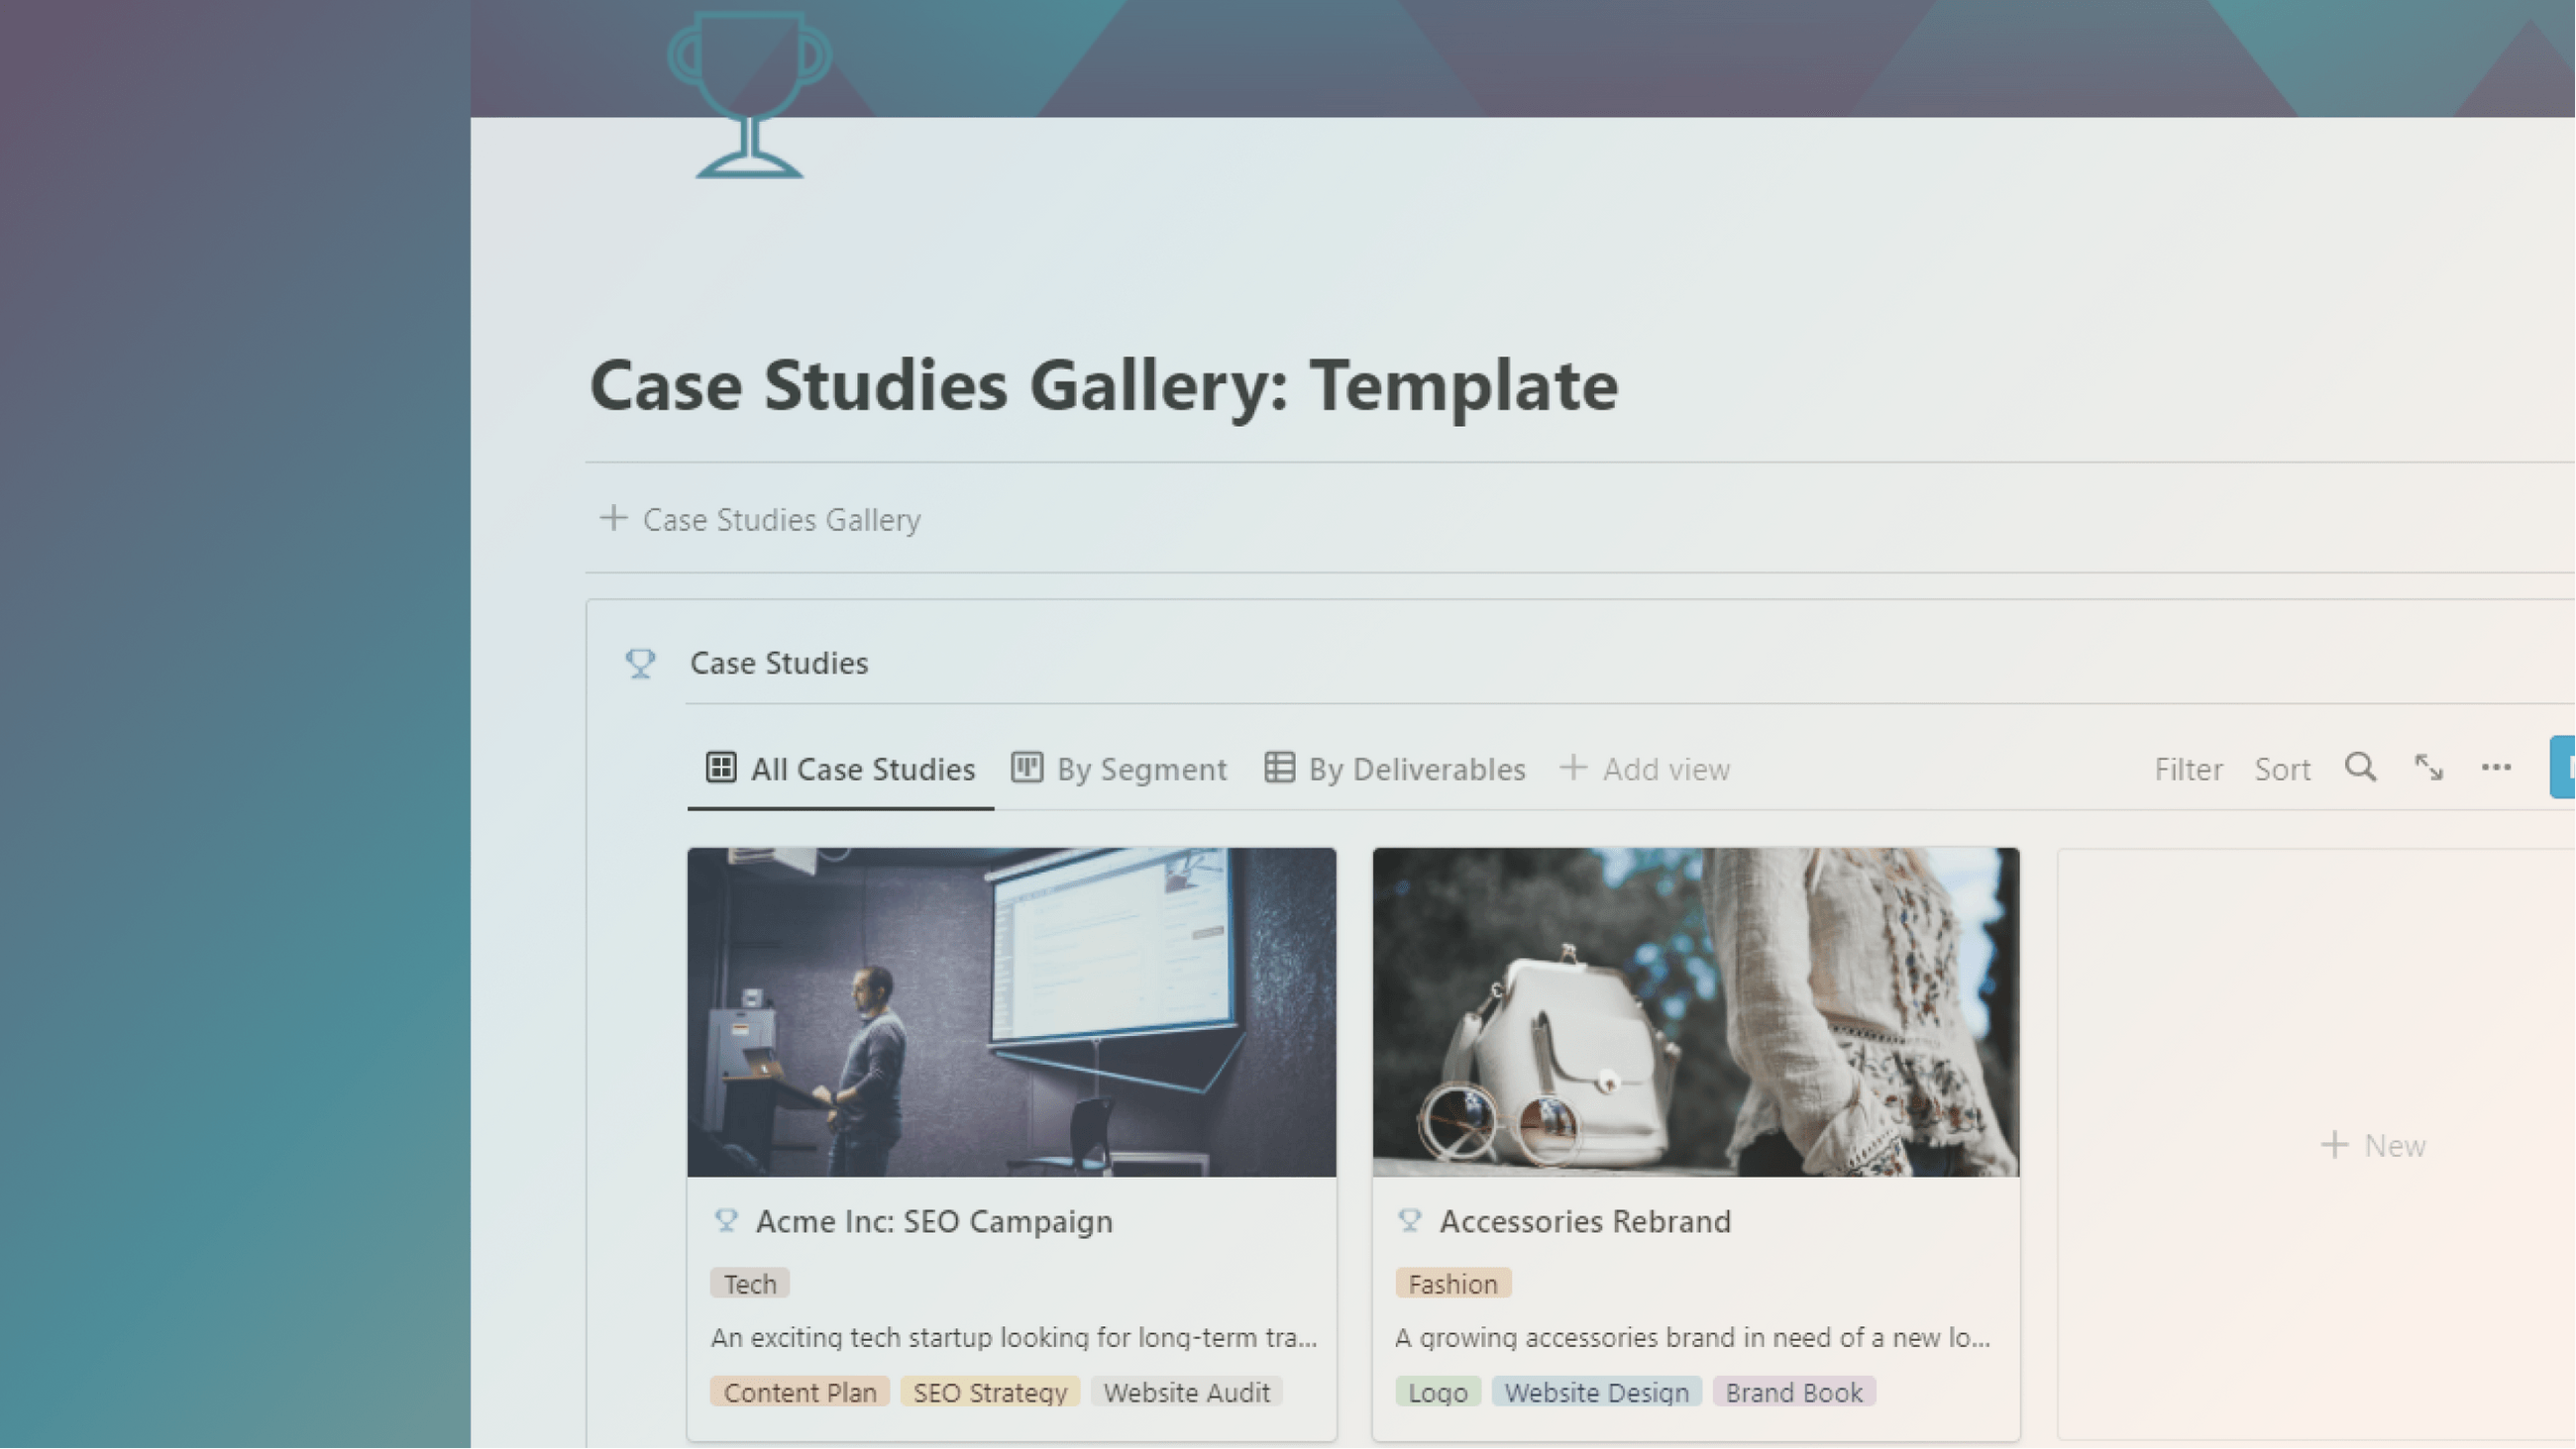Click the New card placeholder to add an entry

click(2374, 1145)
